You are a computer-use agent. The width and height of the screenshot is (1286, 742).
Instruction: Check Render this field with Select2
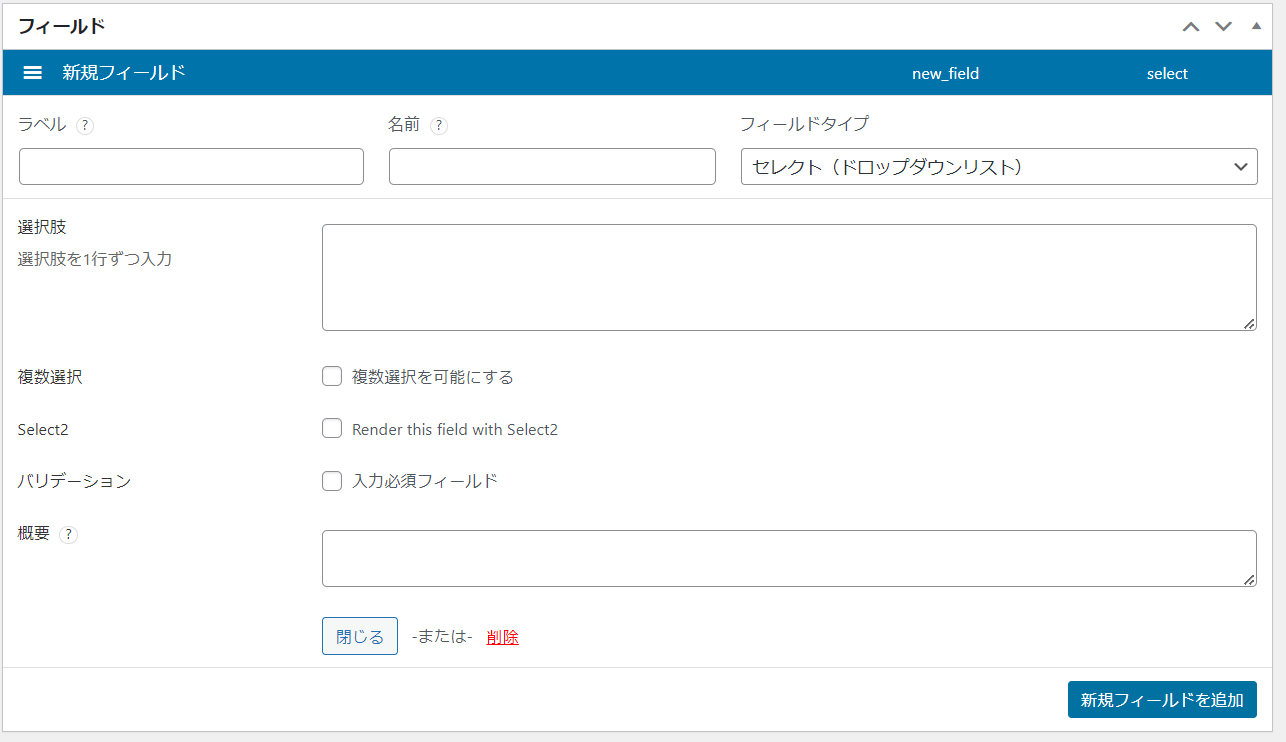pyautogui.click(x=332, y=429)
